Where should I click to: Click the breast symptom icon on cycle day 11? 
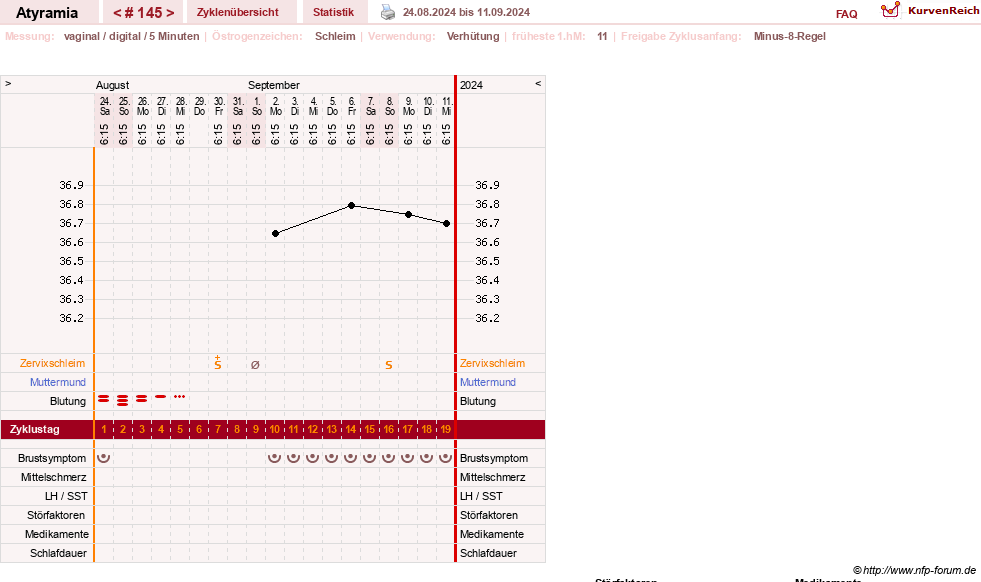(293, 457)
